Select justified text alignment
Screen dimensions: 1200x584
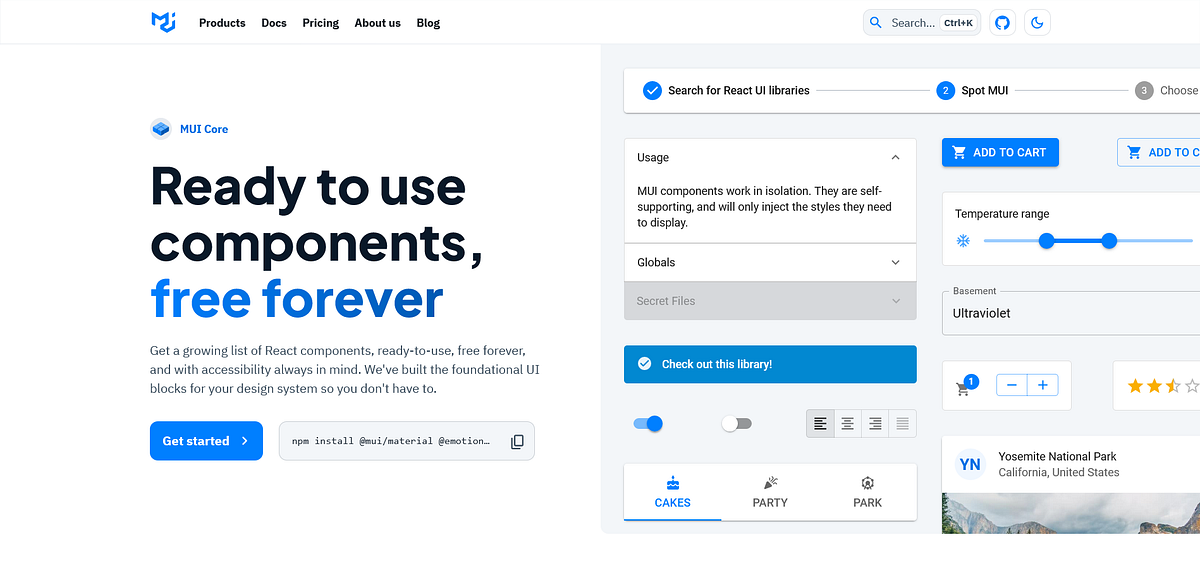(x=902, y=423)
